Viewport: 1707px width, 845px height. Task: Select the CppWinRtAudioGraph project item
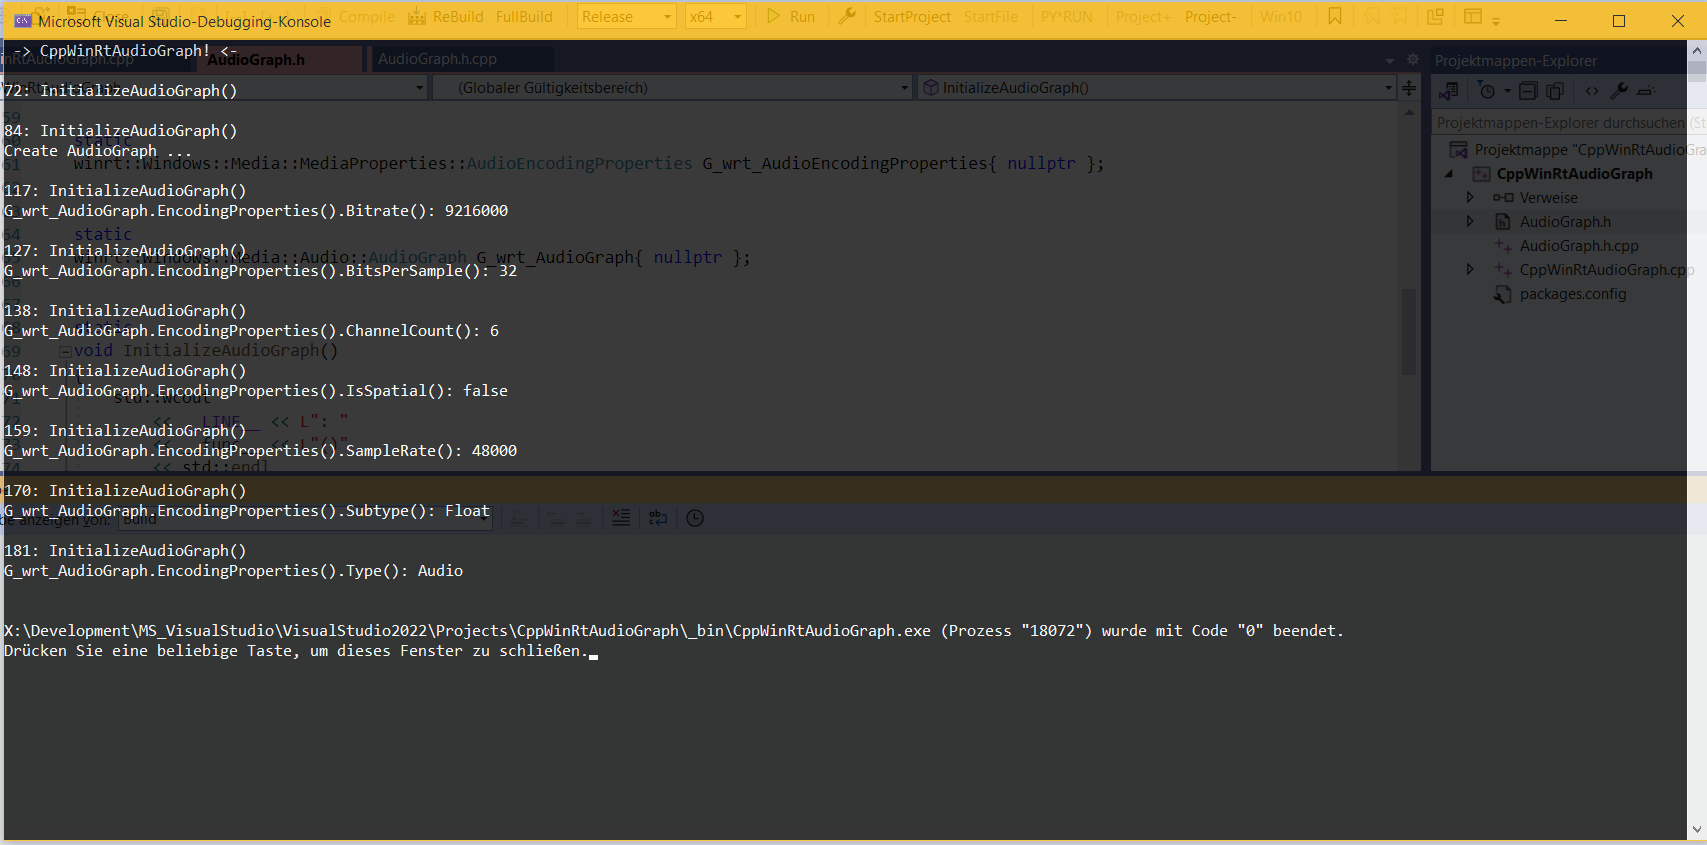click(1574, 174)
